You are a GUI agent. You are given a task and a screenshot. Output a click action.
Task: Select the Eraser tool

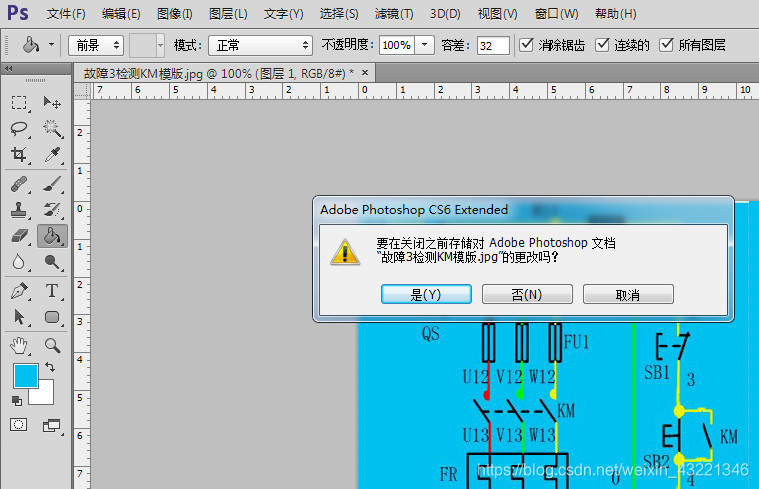tap(19, 236)
